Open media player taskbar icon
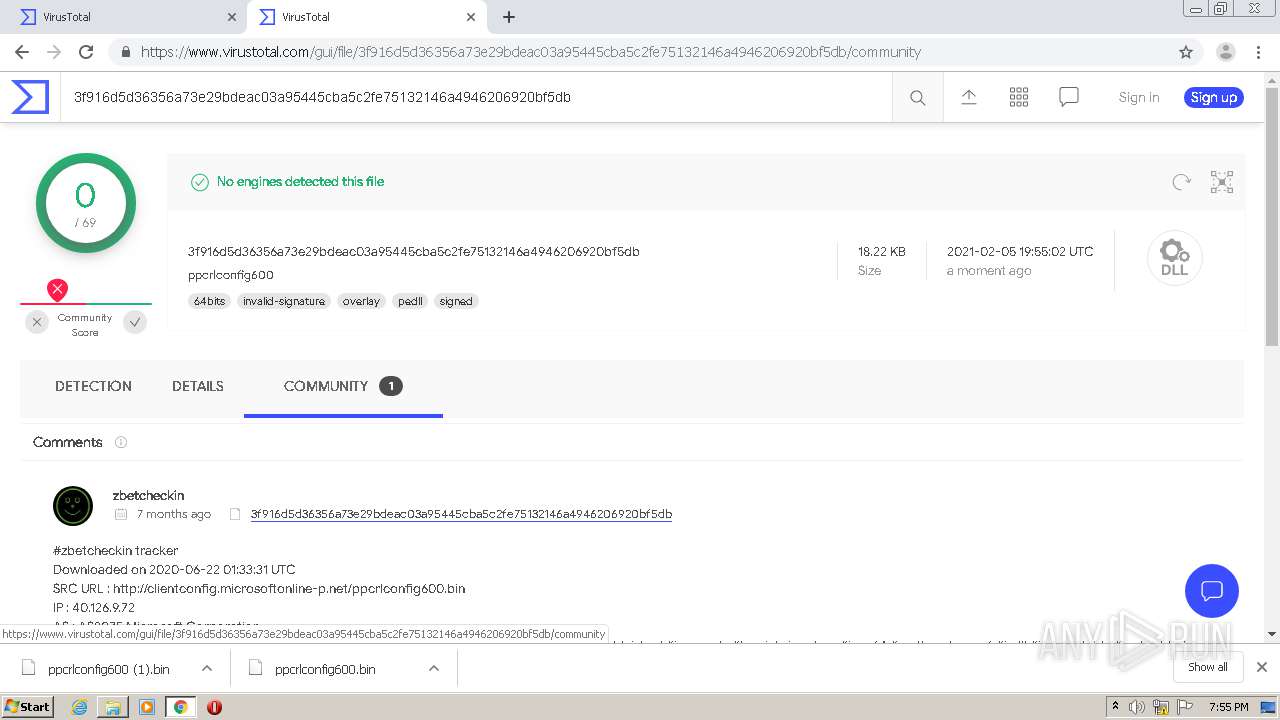Viewport: 1280px width, 720px height. [147, 707]
